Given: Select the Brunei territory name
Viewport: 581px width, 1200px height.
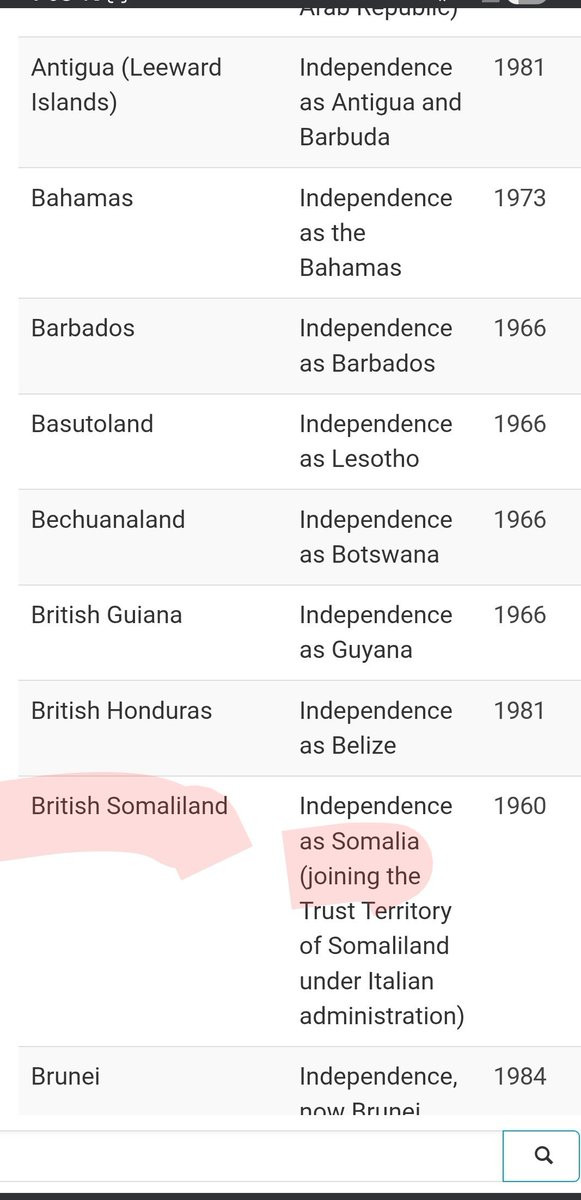Looking at the screenshot, I should tap(66, 1077).
